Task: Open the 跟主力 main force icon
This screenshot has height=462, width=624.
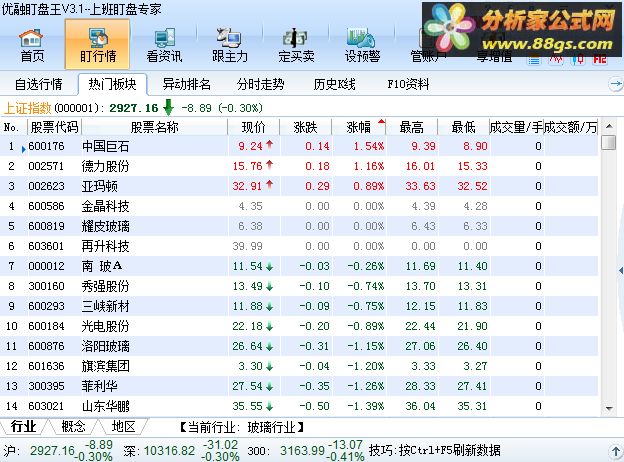Action: (230, 45)
